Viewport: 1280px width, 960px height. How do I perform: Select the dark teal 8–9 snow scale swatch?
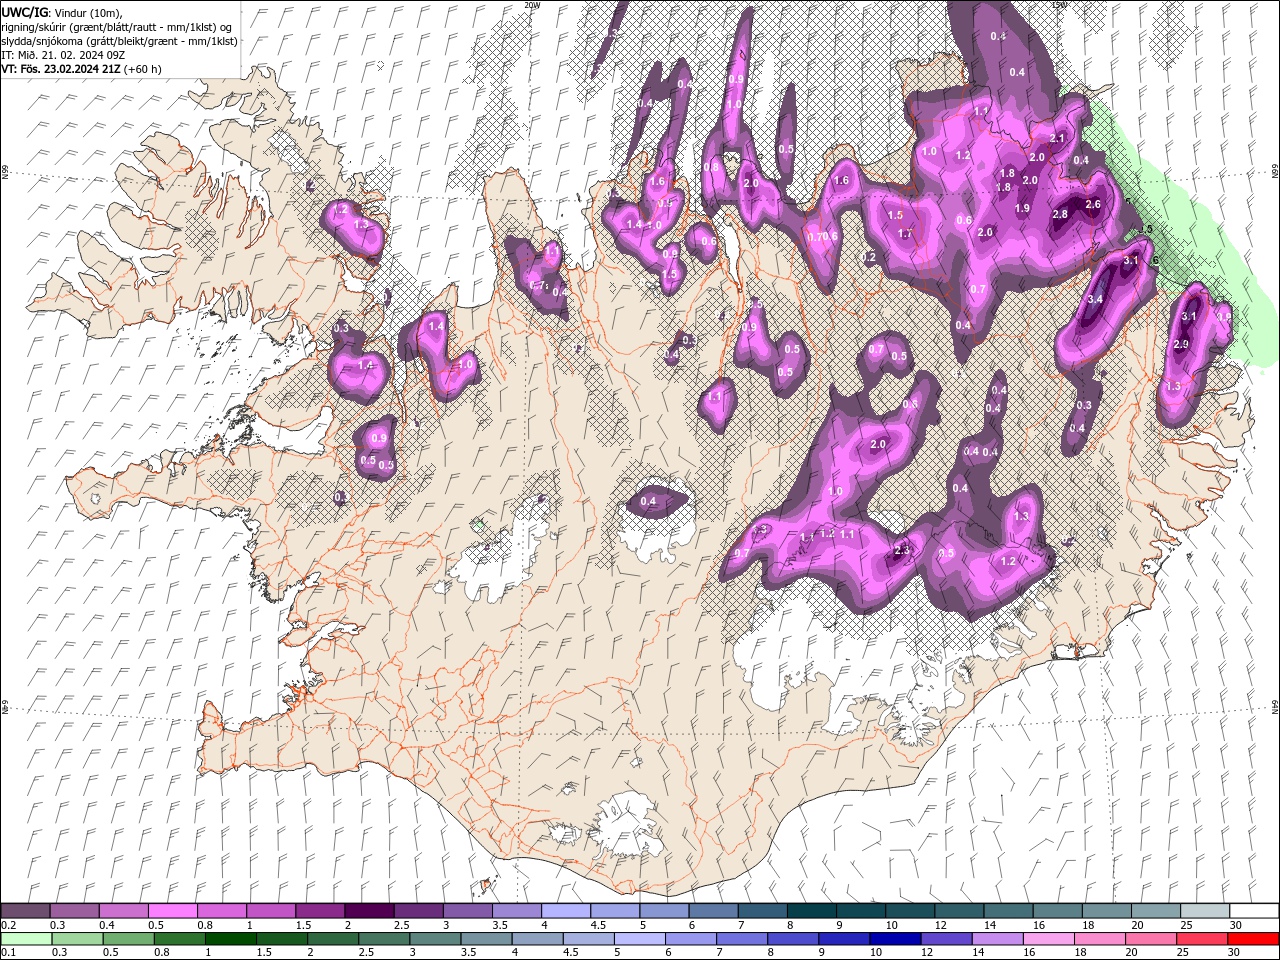click(x=811, y=911)
